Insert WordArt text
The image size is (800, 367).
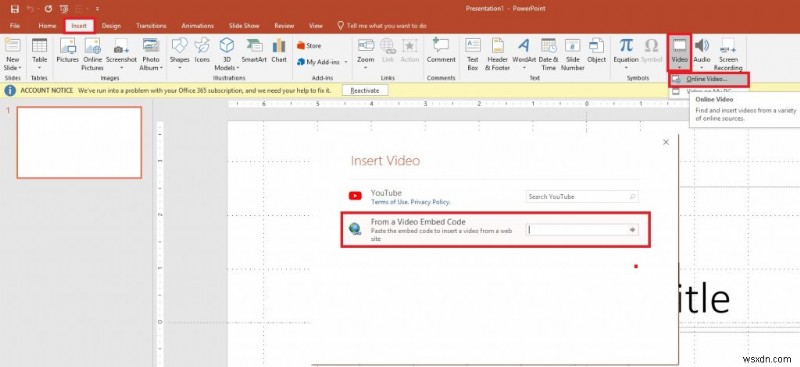click(524, 55)
